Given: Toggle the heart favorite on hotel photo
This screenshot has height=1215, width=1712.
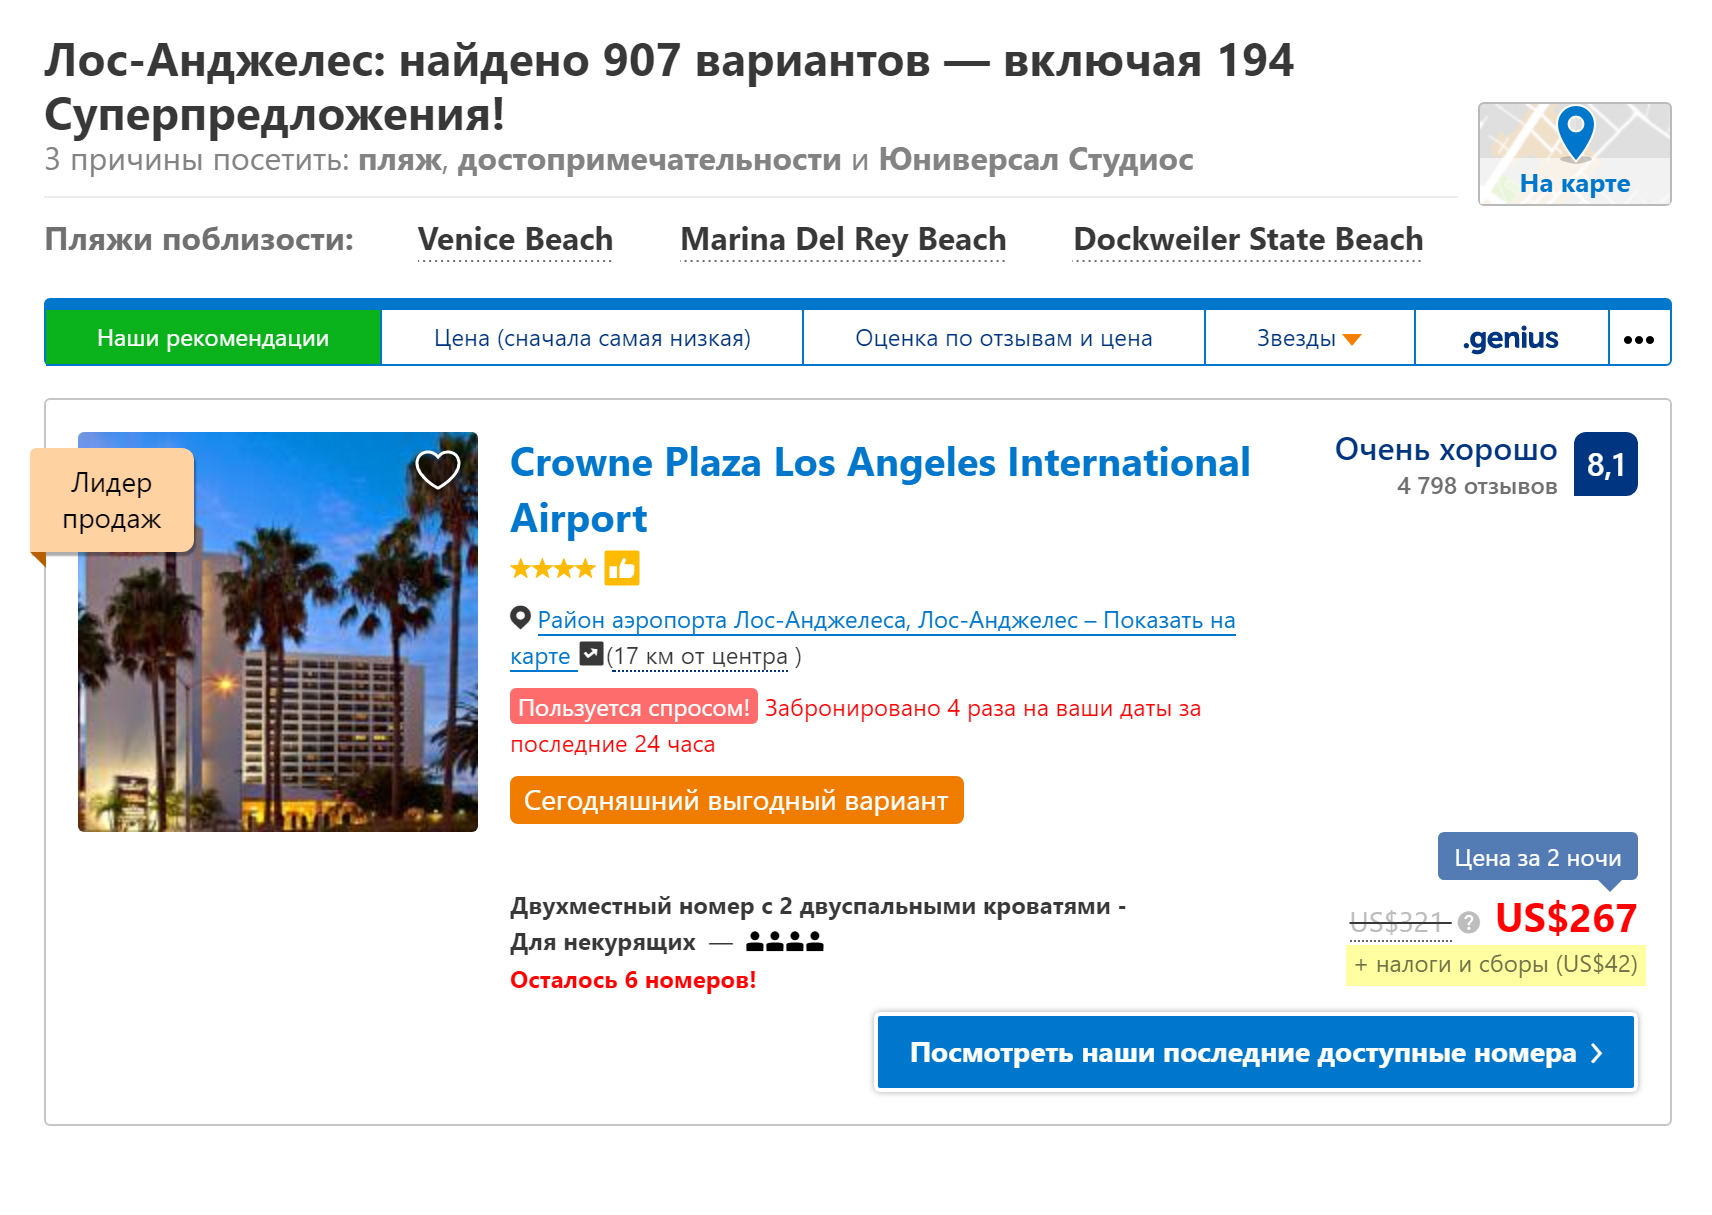Looking at the screenshot, I should click(437, 469).
